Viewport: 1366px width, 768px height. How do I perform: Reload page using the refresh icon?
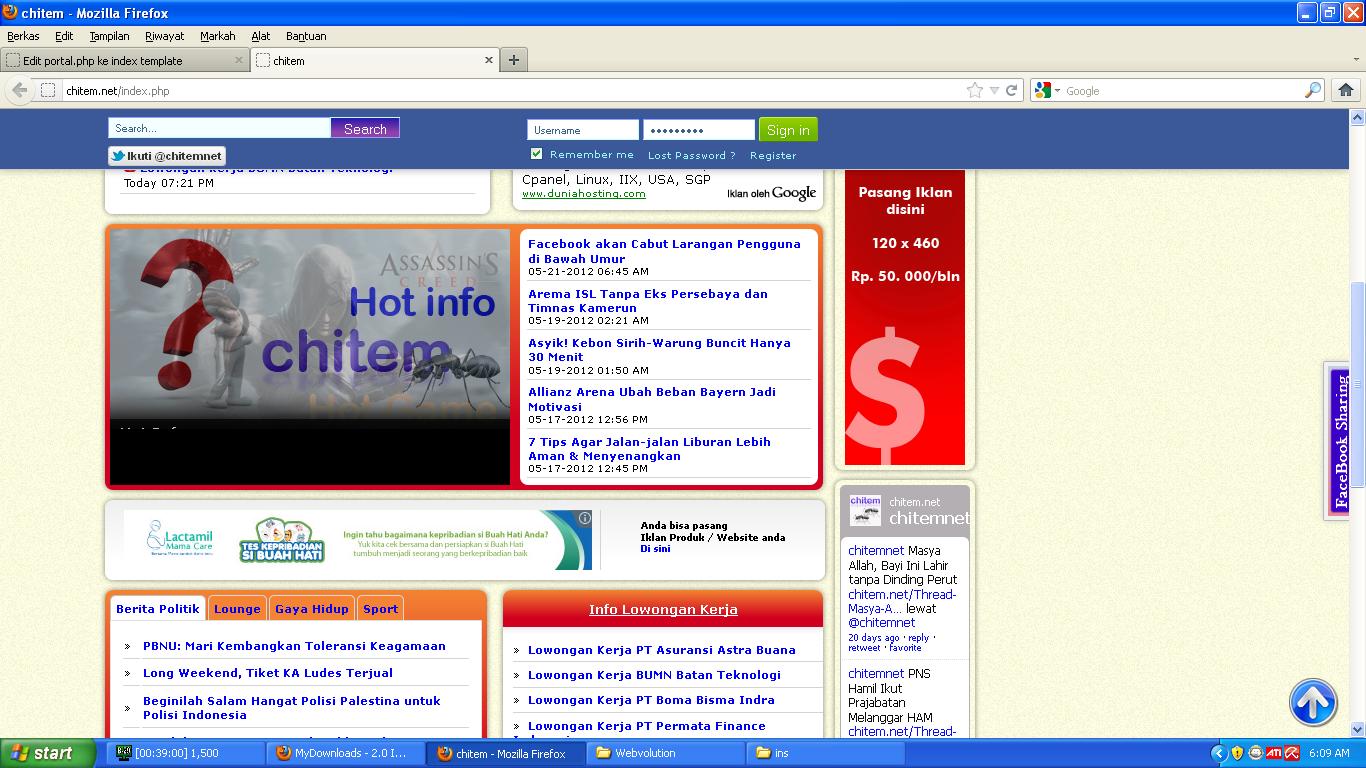pyautogui.click(x=1012, y=90)
